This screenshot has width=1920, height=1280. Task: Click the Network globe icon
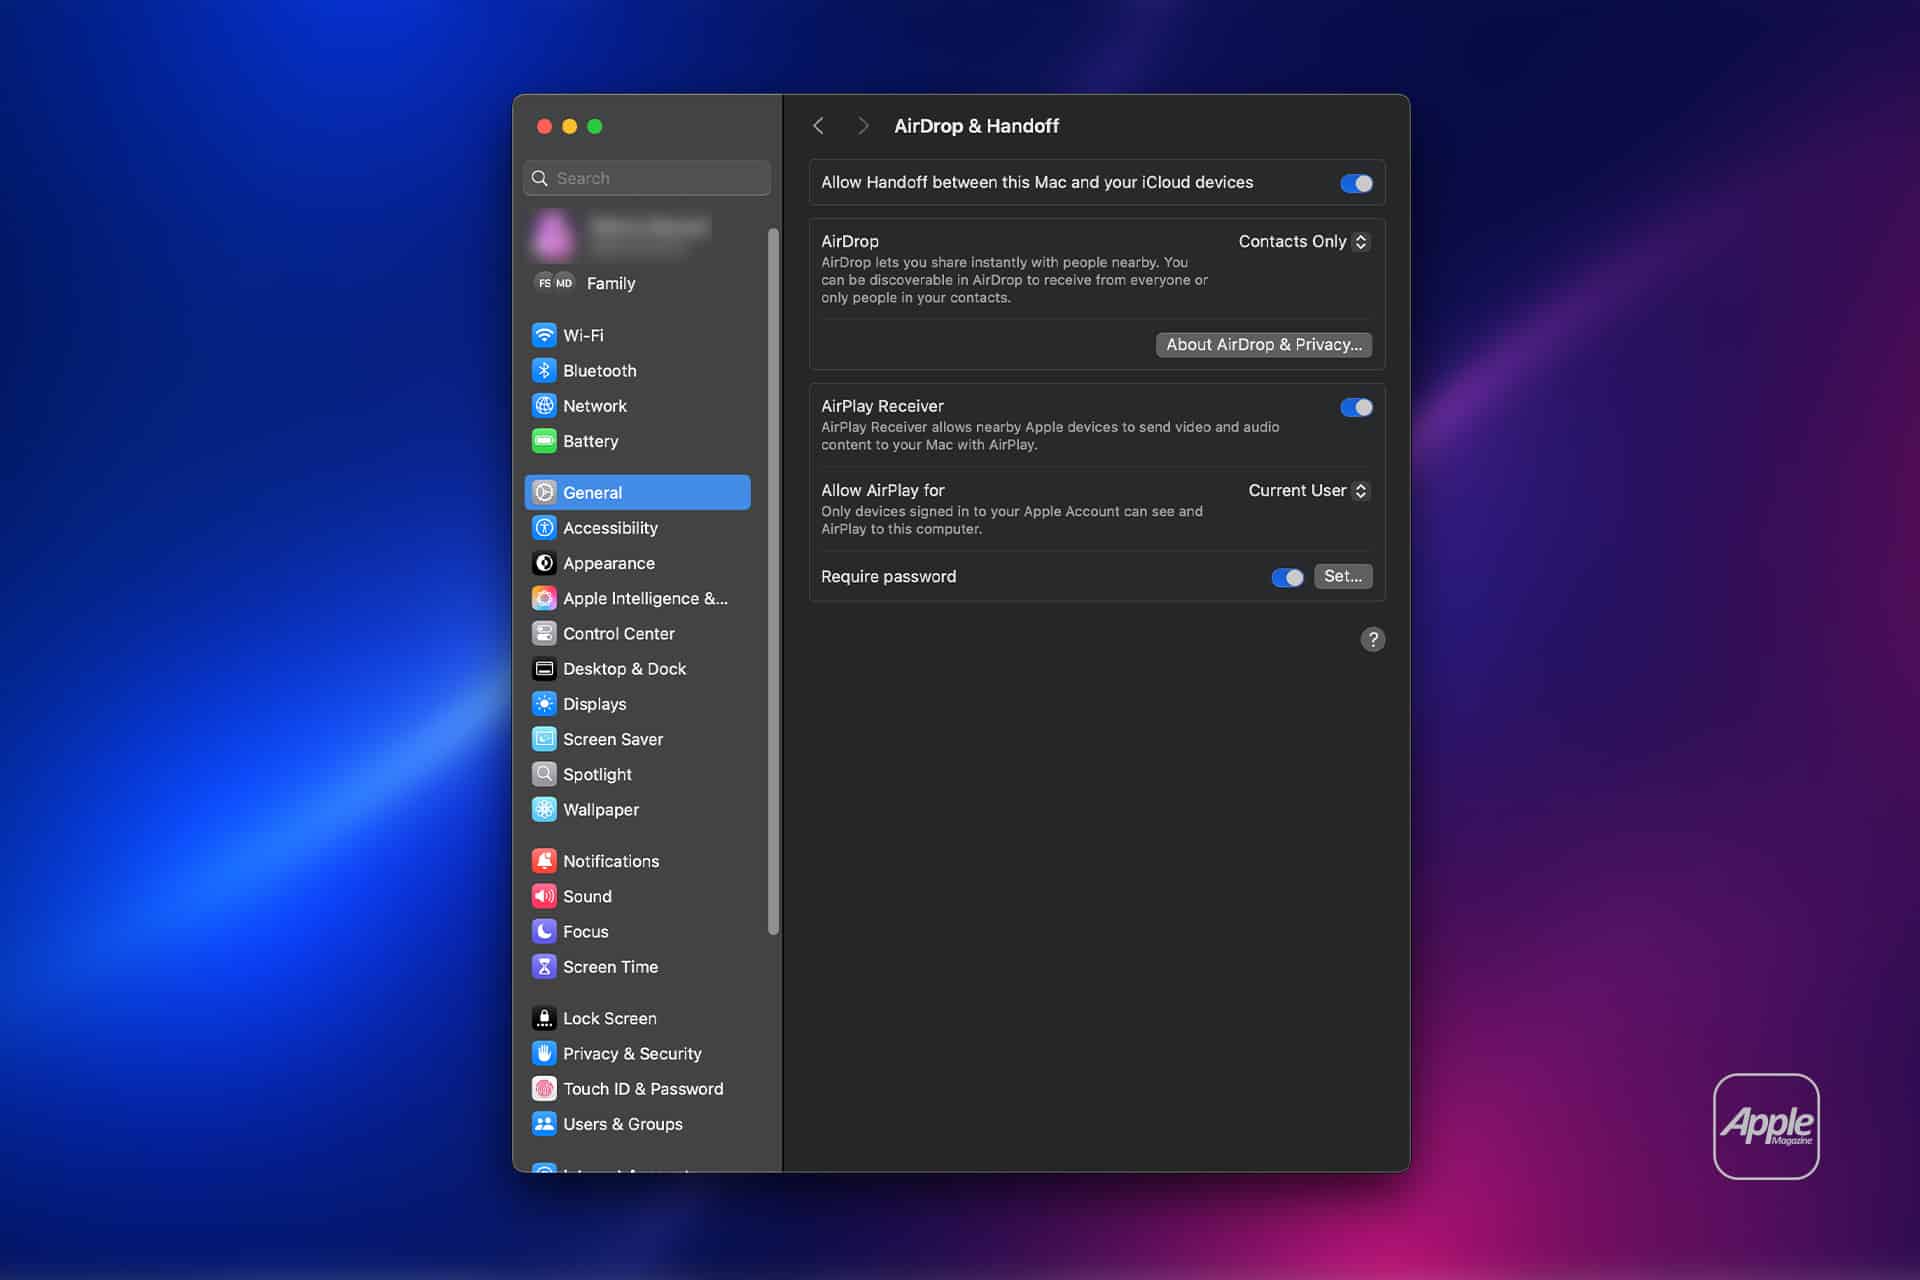point(544,406)
